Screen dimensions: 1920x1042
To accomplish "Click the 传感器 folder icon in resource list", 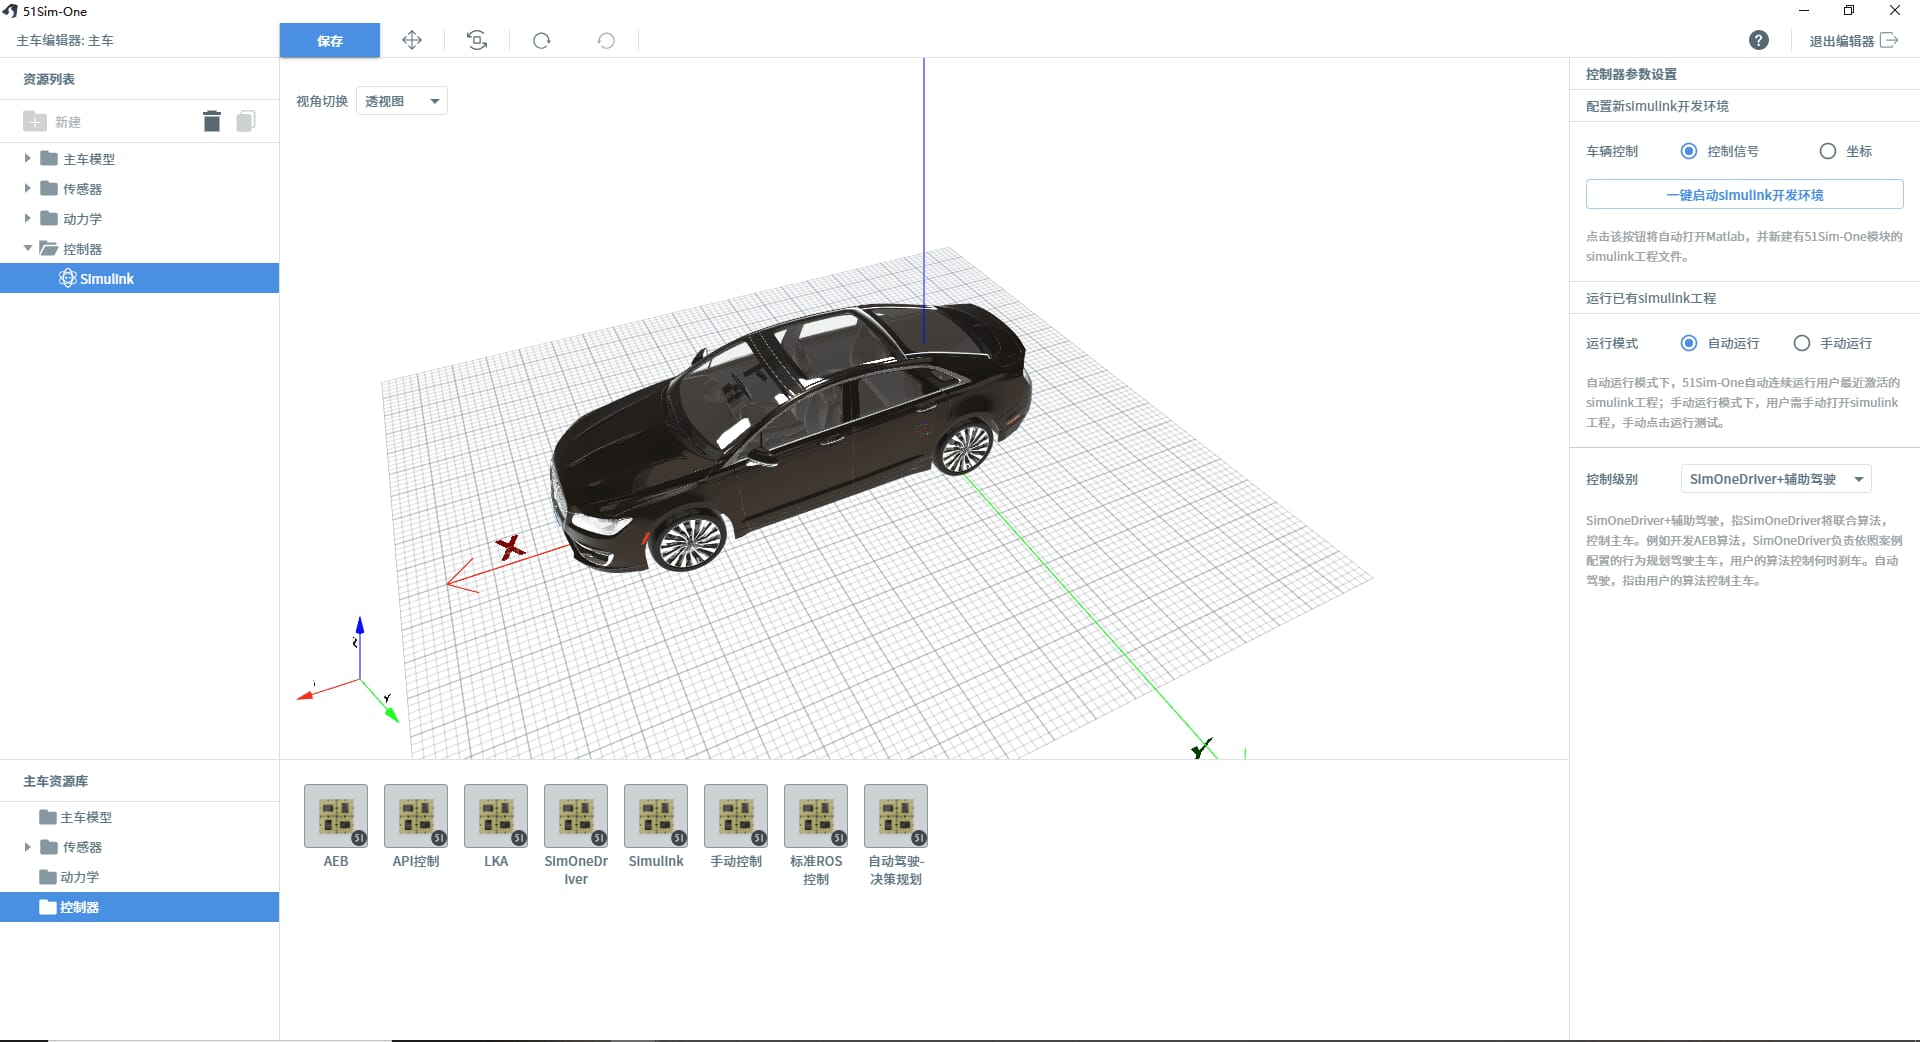I will point(49,188).
